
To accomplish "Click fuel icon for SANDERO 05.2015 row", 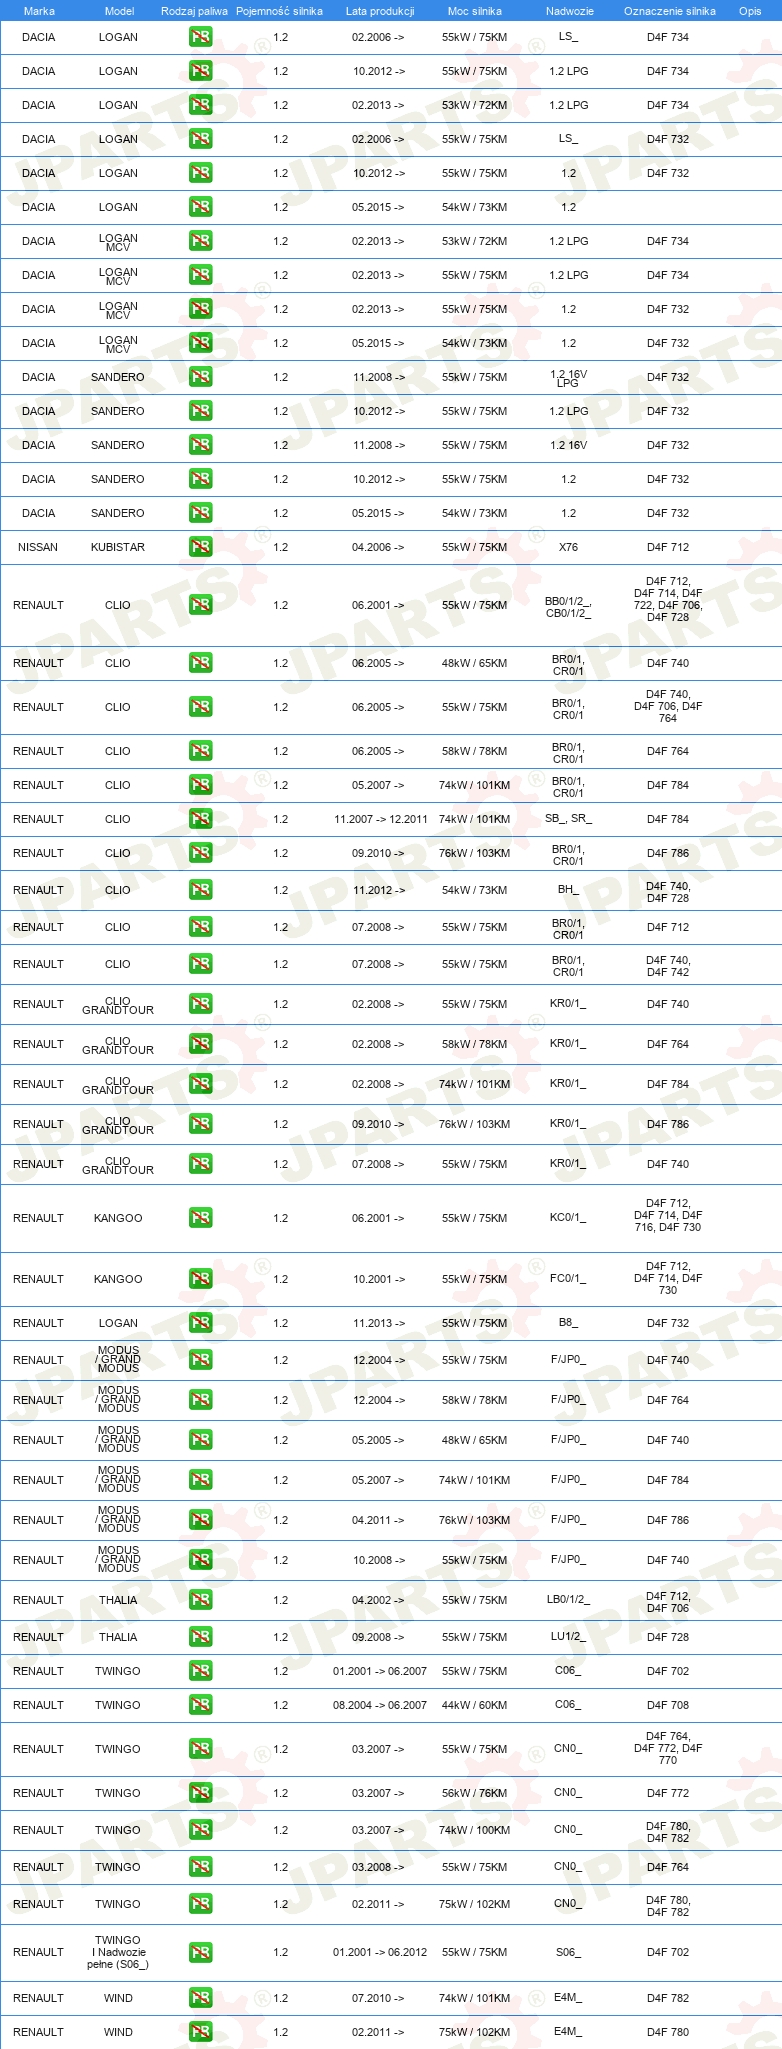I will point(201,513).
